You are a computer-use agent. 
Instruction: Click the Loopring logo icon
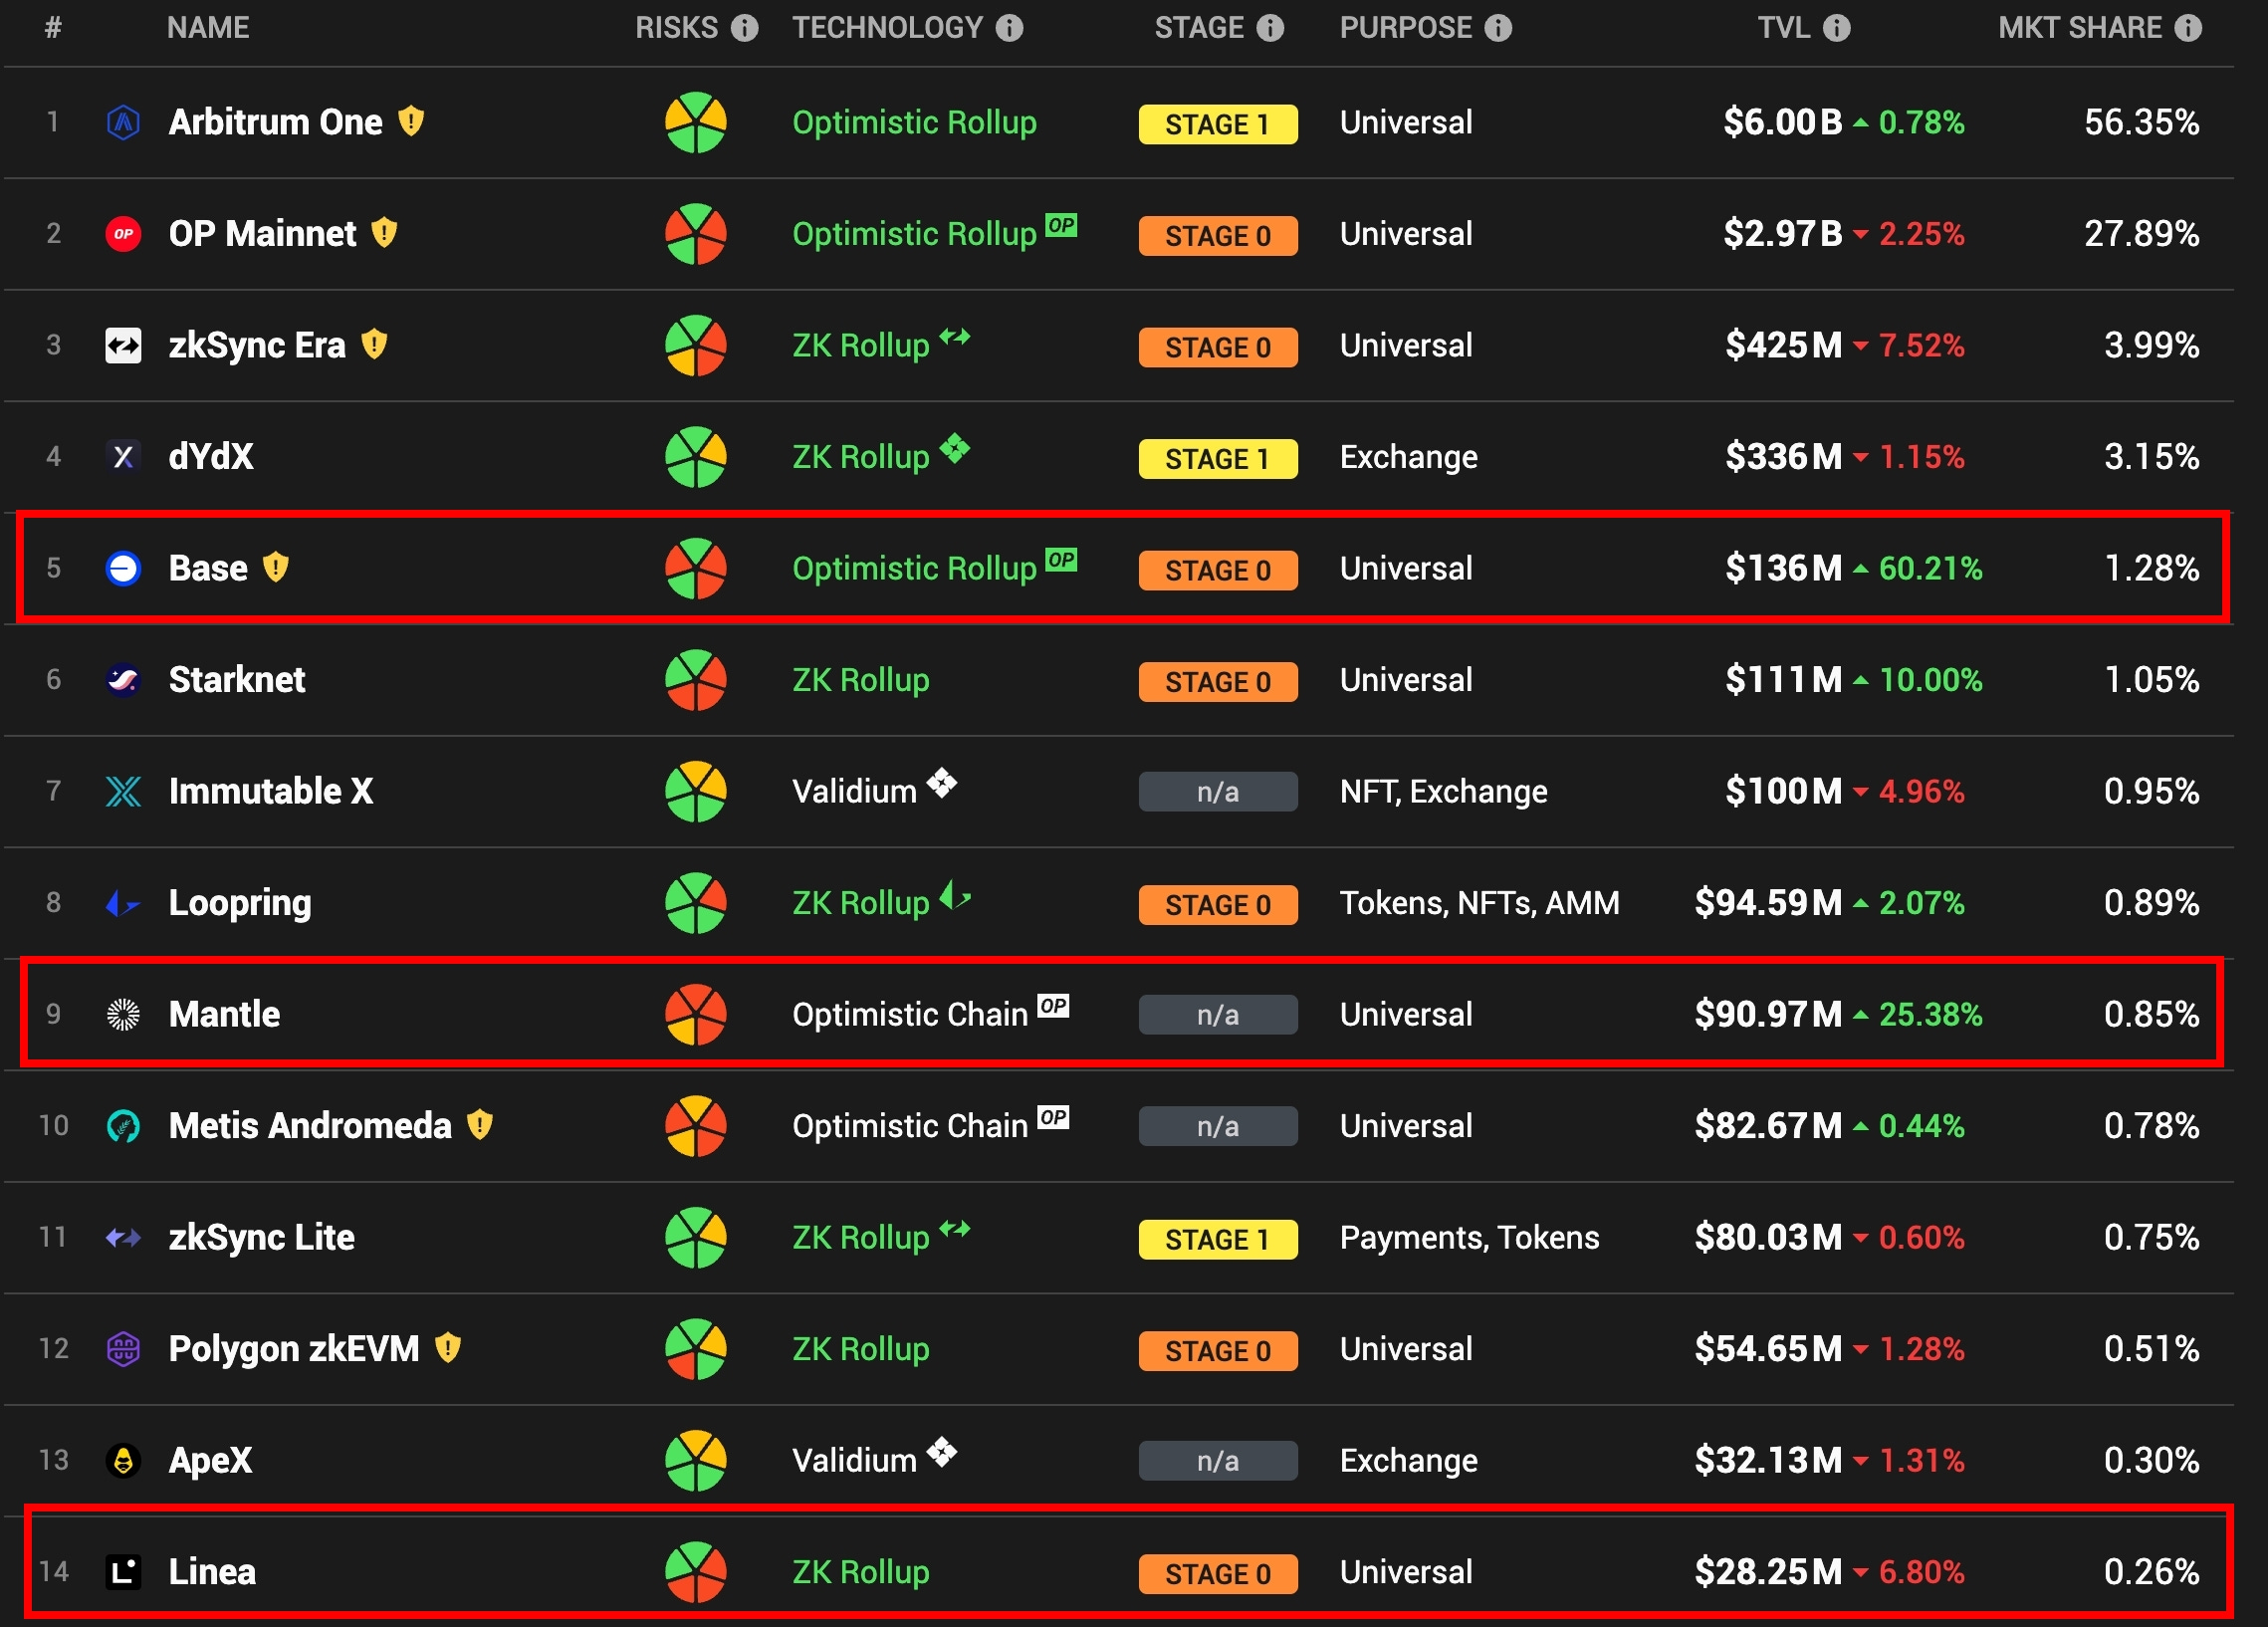[x=123, y=904]
